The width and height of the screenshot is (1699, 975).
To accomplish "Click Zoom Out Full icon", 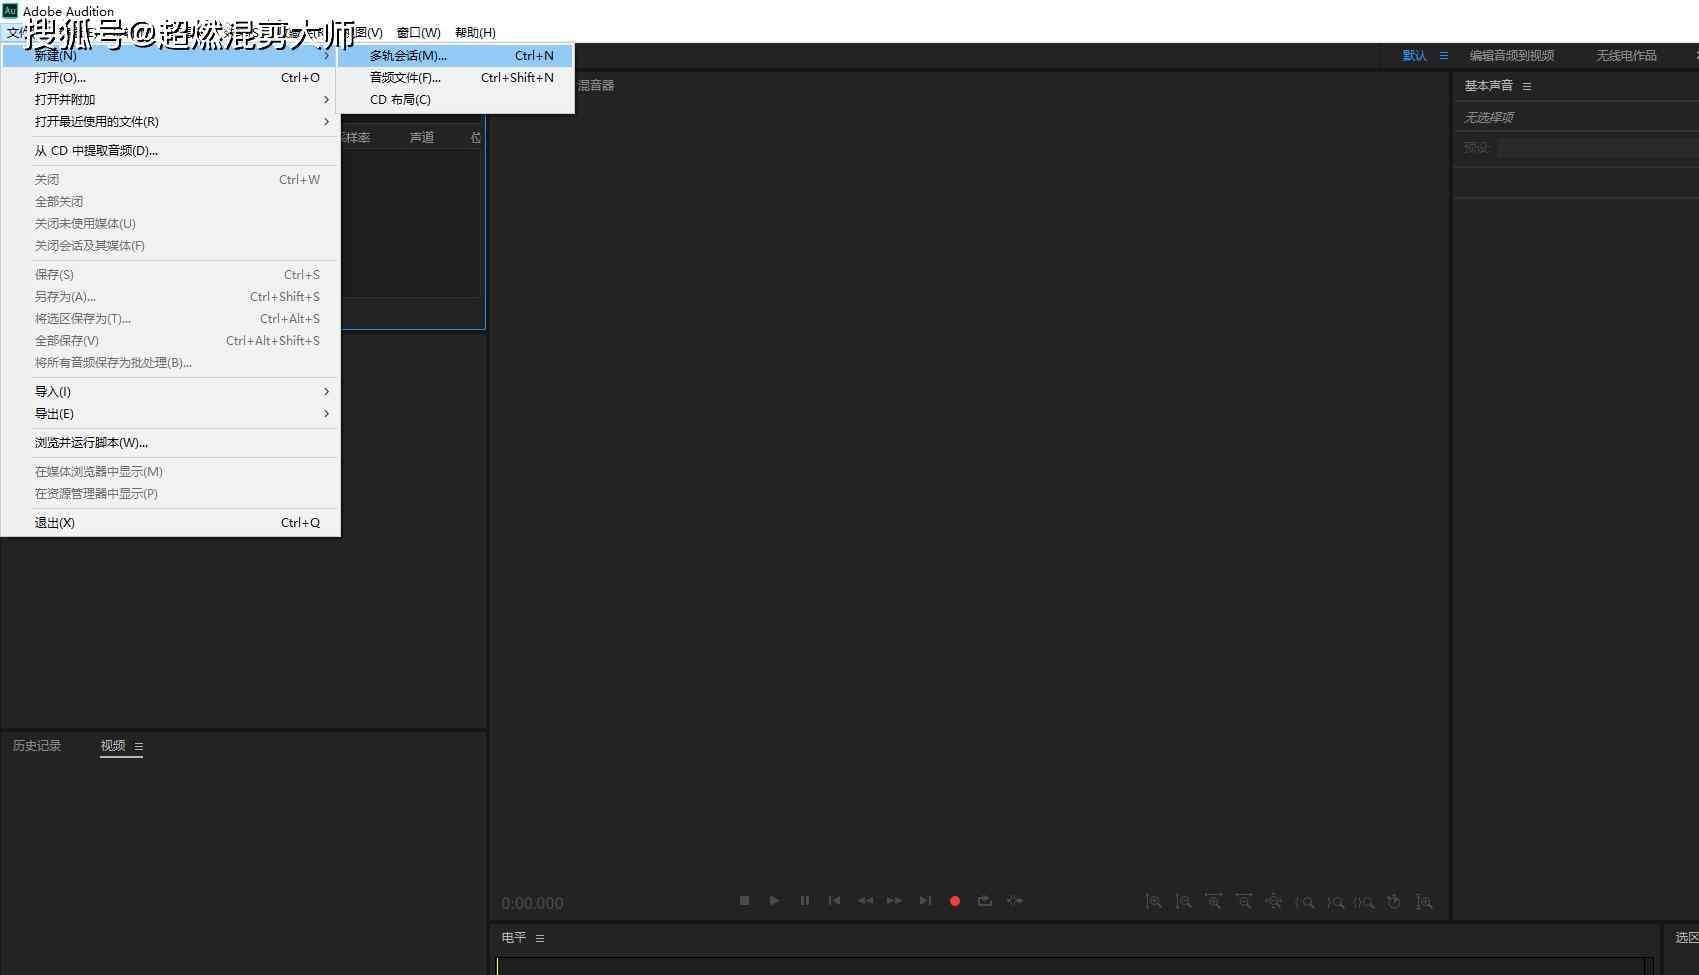I will [x=1273, y=902].
